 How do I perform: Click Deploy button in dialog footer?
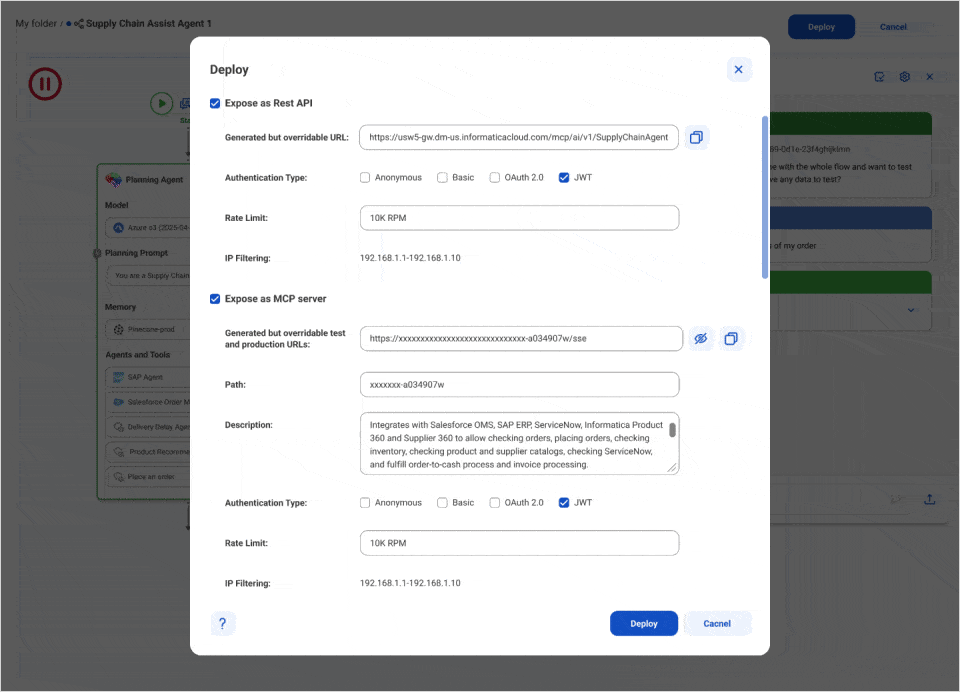643,623
